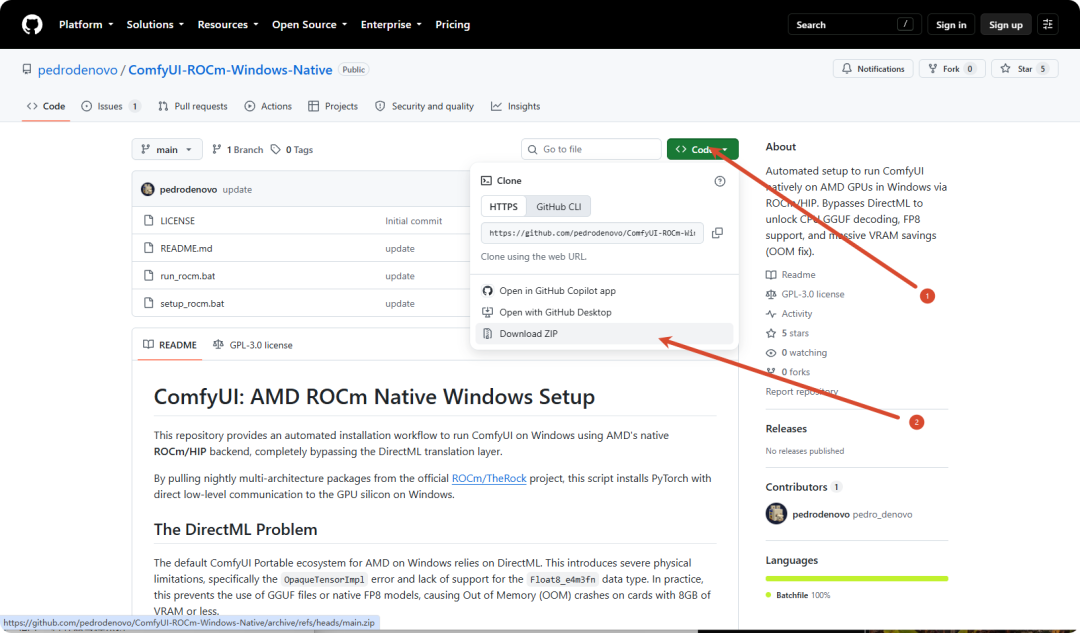
Task: Expand the Resources menu
Action: click(x=228, y=25)
